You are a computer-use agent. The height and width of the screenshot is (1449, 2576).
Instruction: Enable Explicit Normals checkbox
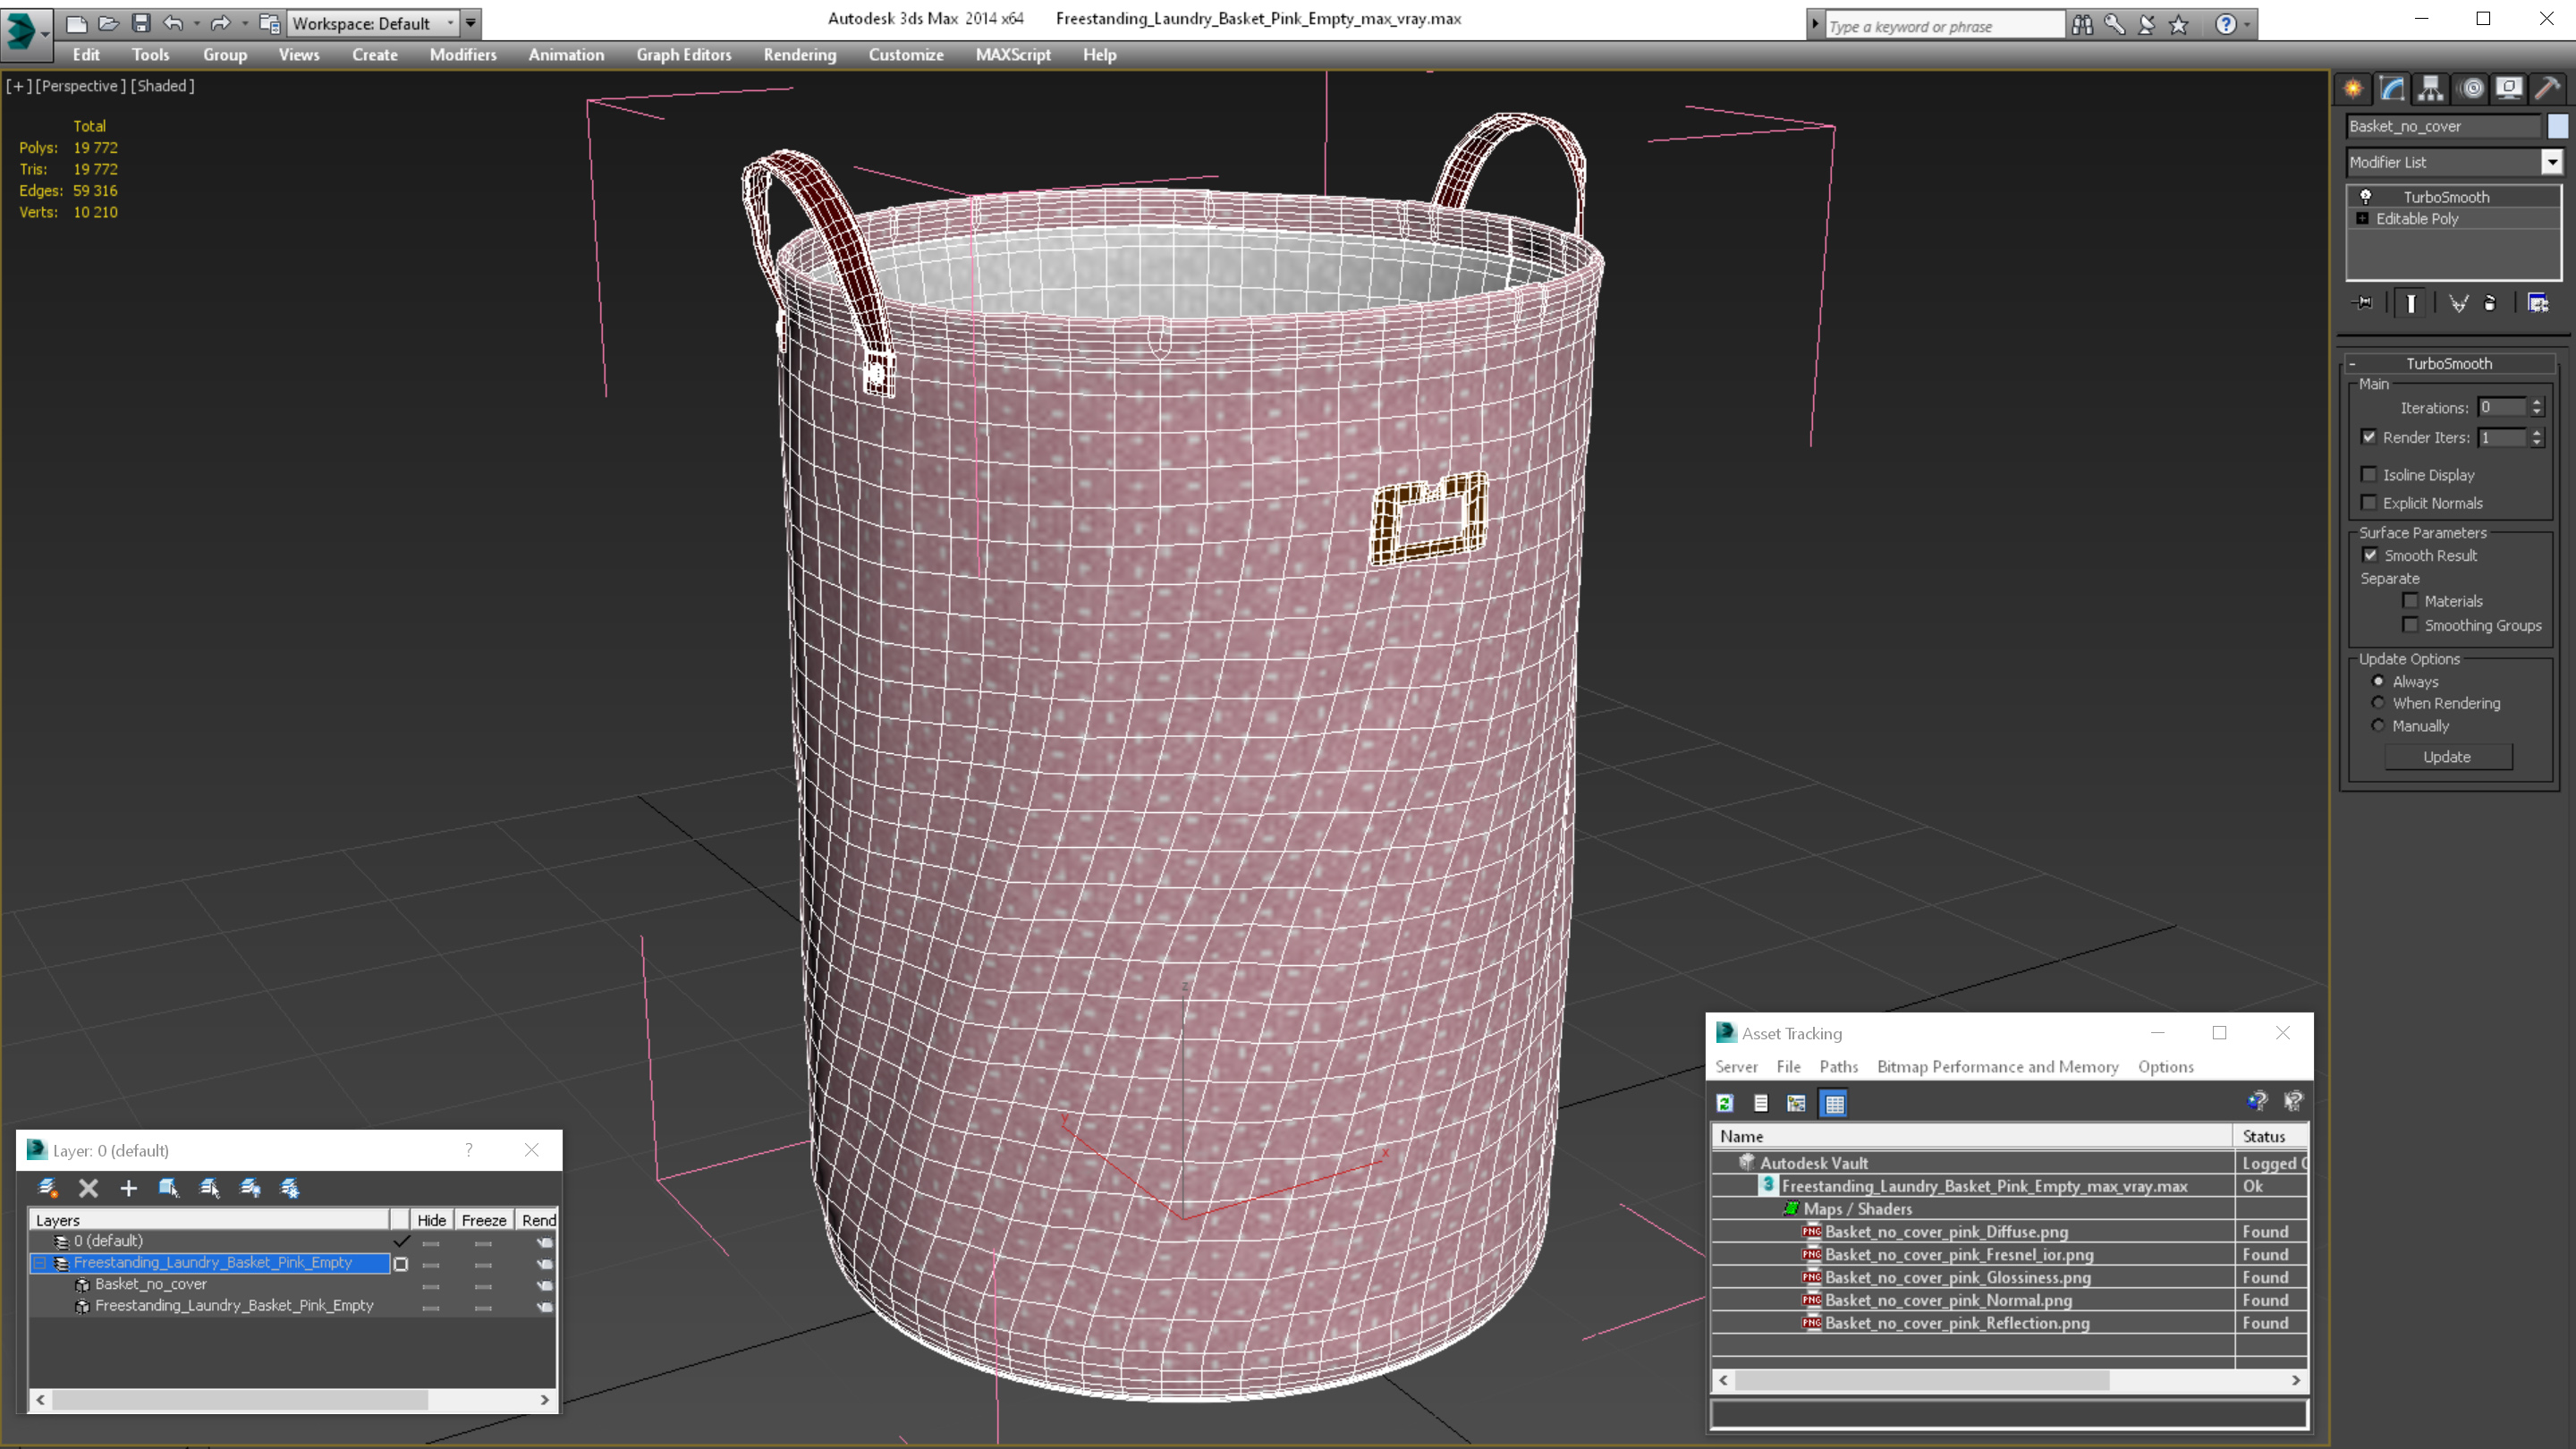click(2368, 502)
